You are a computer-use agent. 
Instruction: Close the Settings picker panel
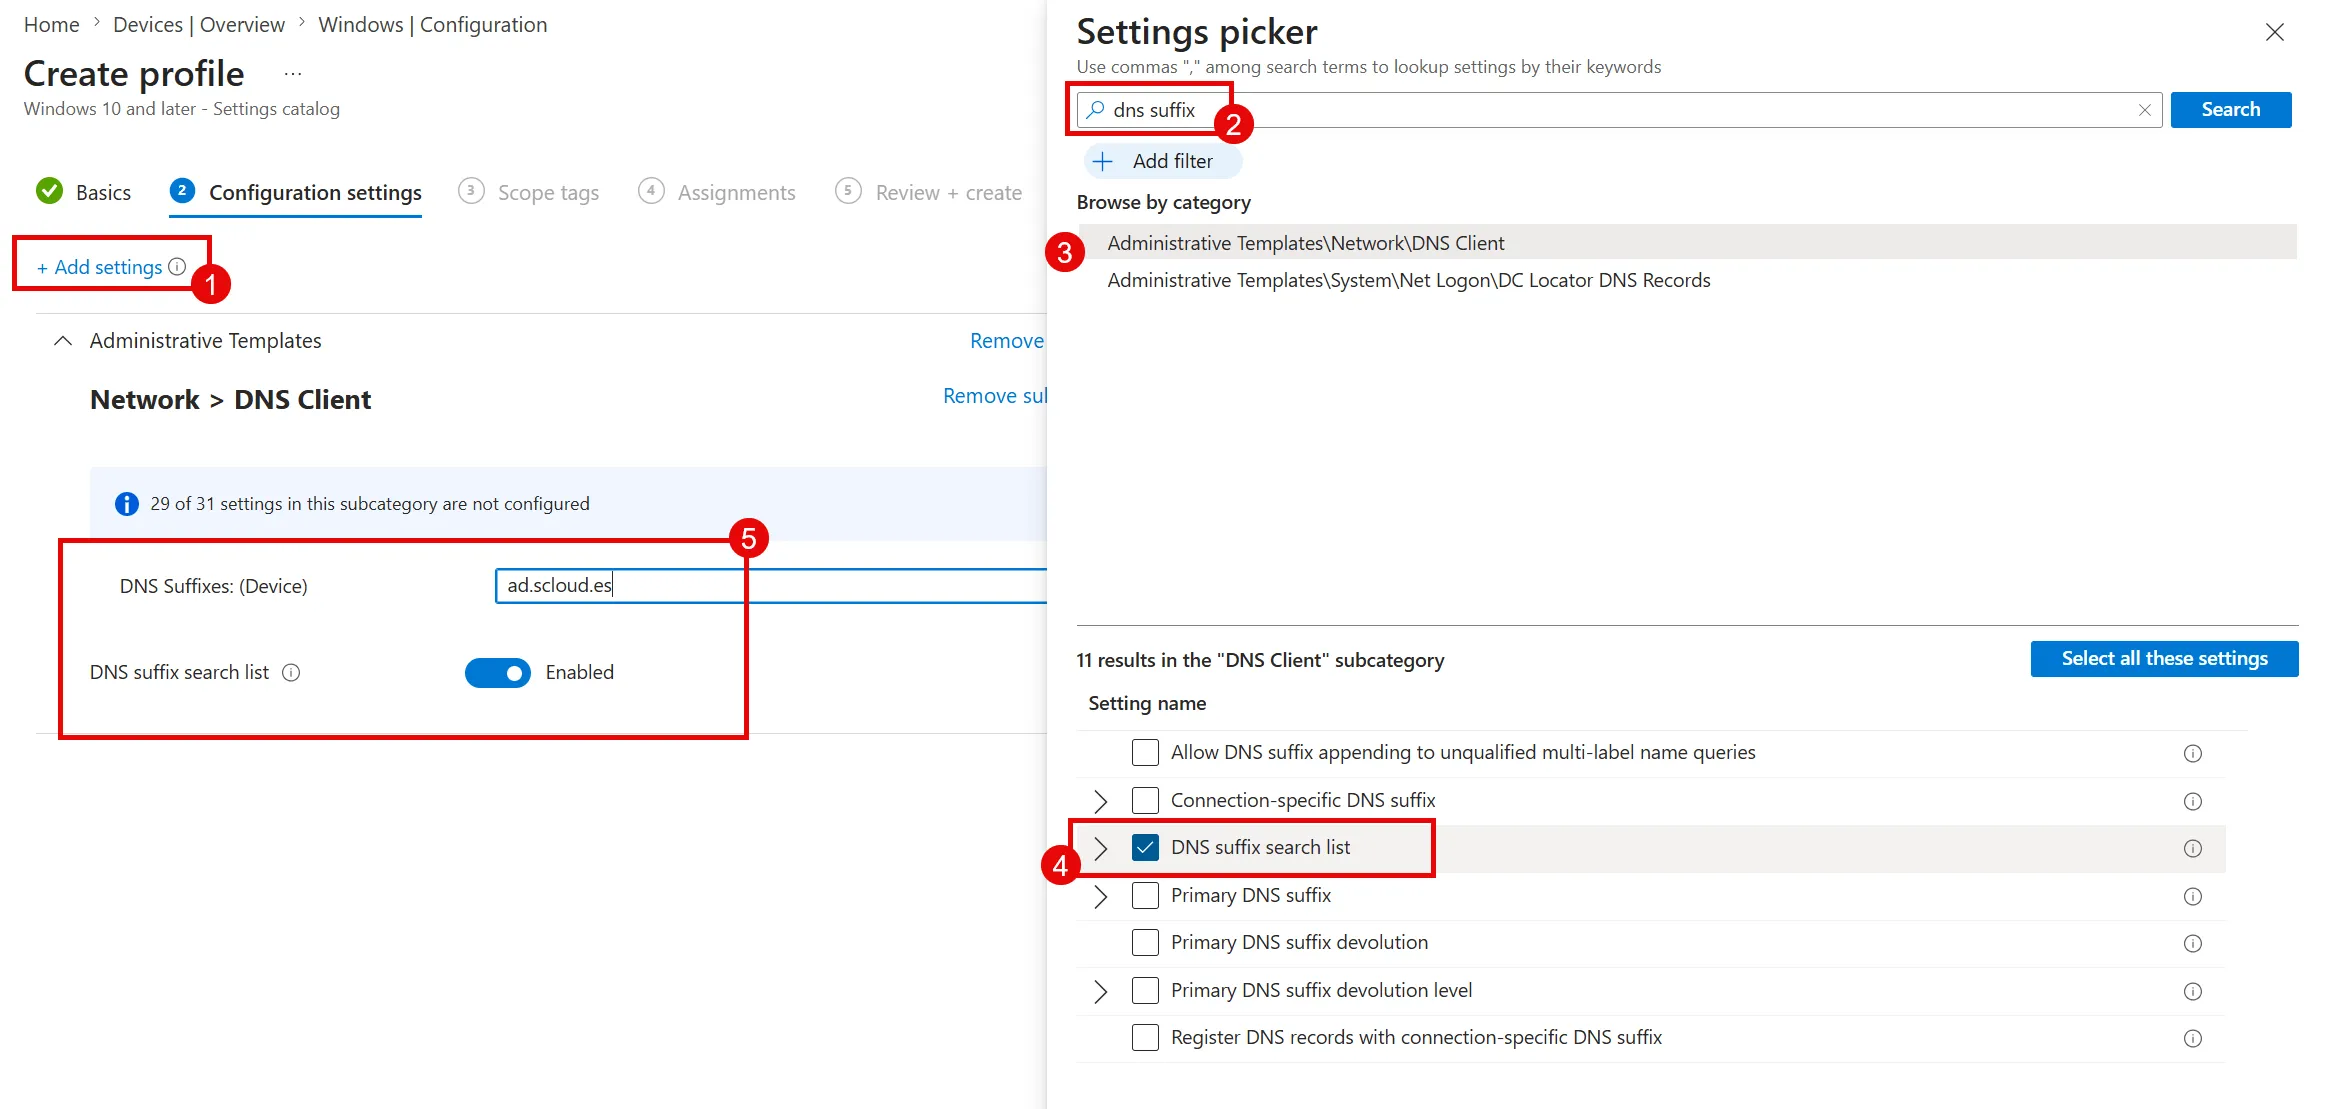(2274, 33)
